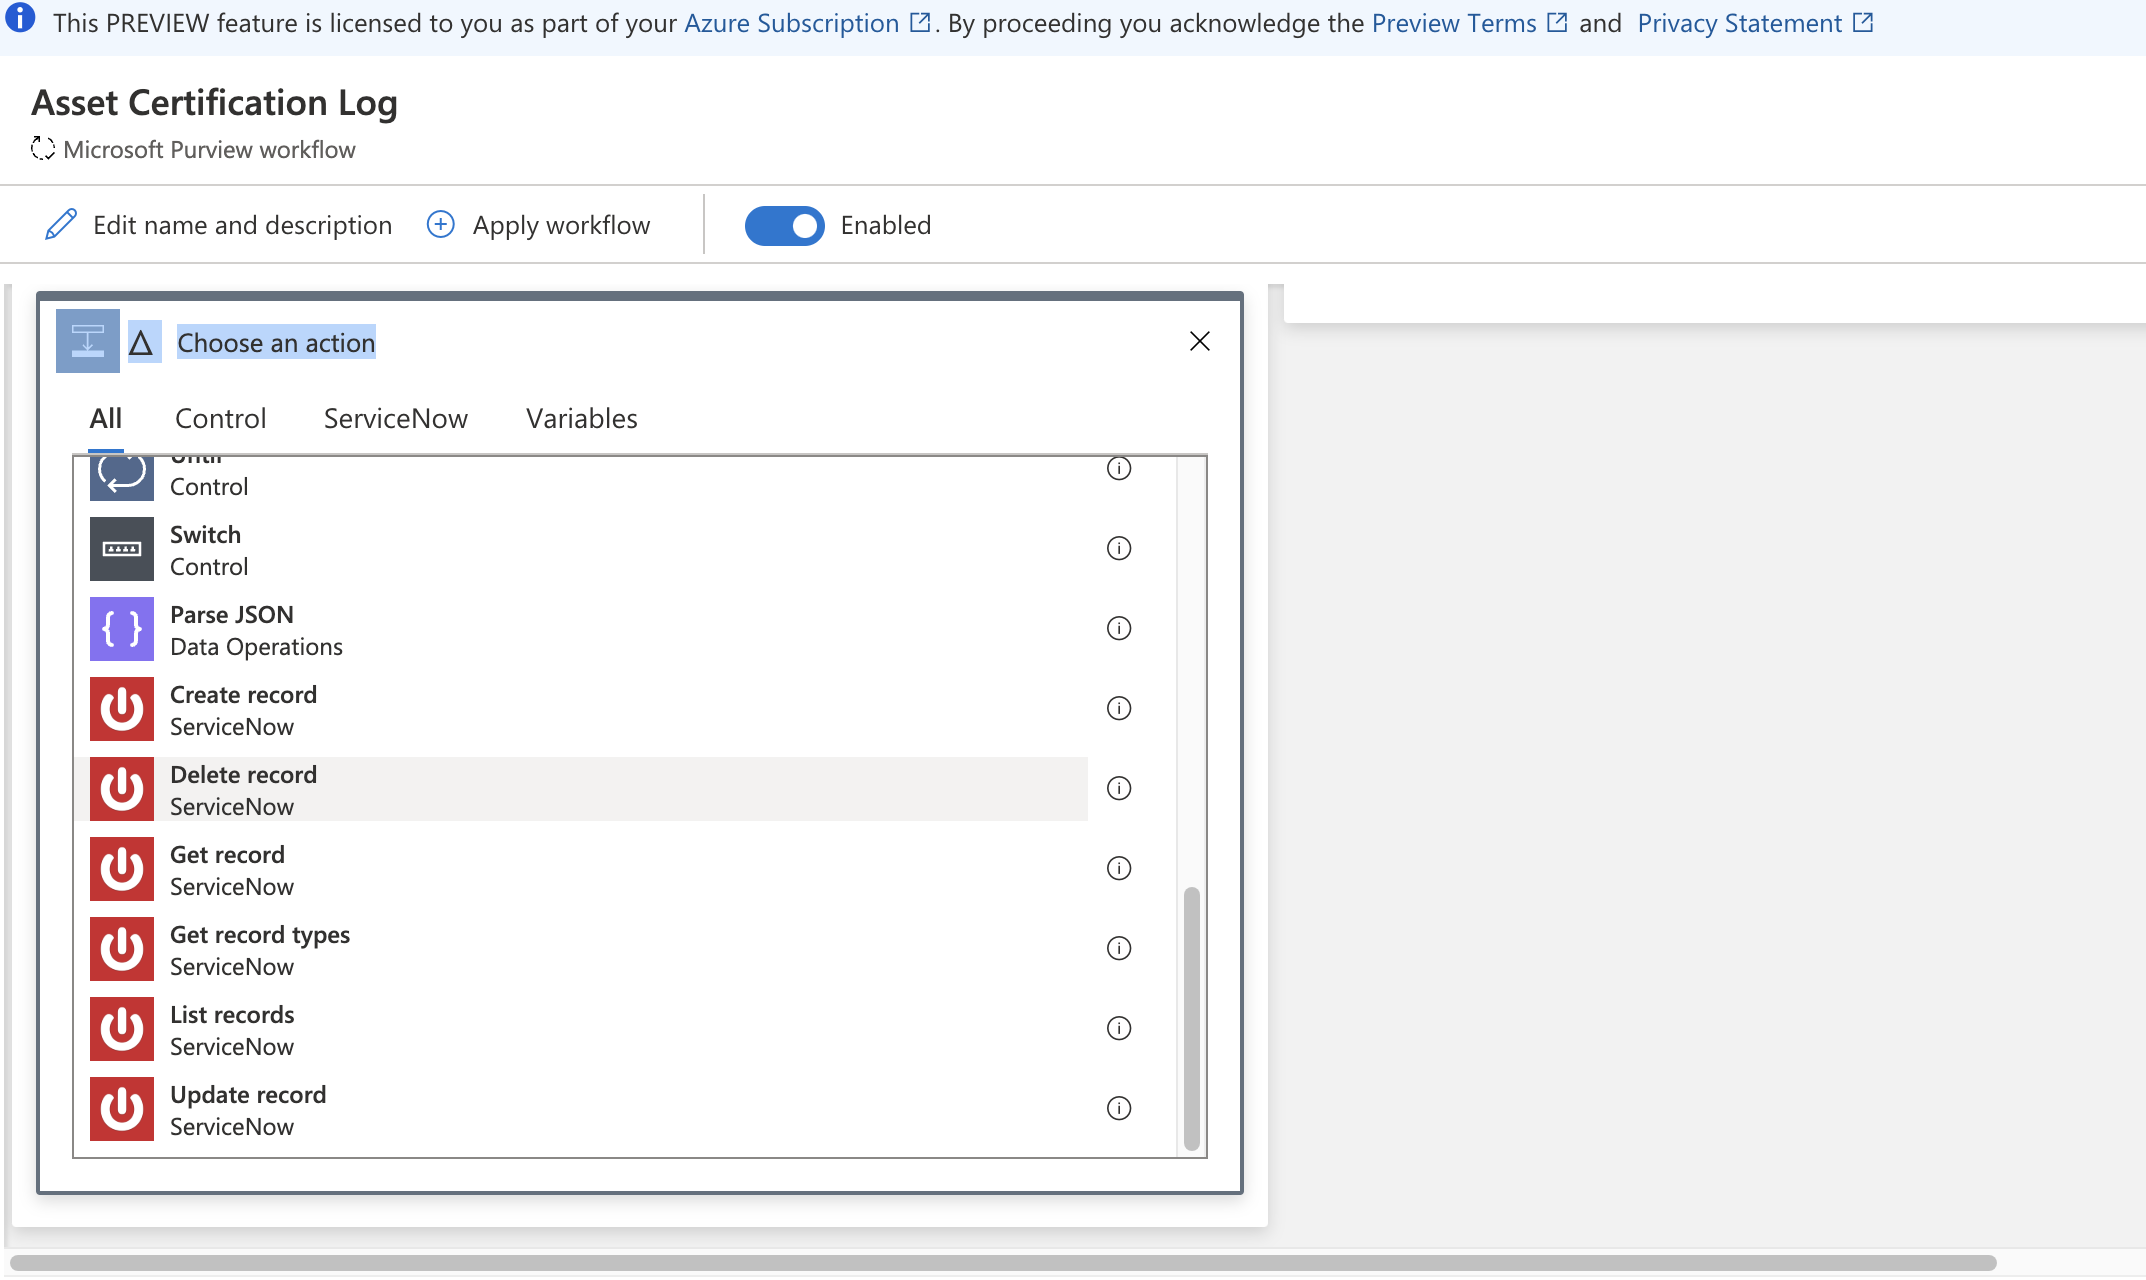2146x1280 pixels.
Task: Close the Choose an action dialog
Action: [x=1199, y=341]
